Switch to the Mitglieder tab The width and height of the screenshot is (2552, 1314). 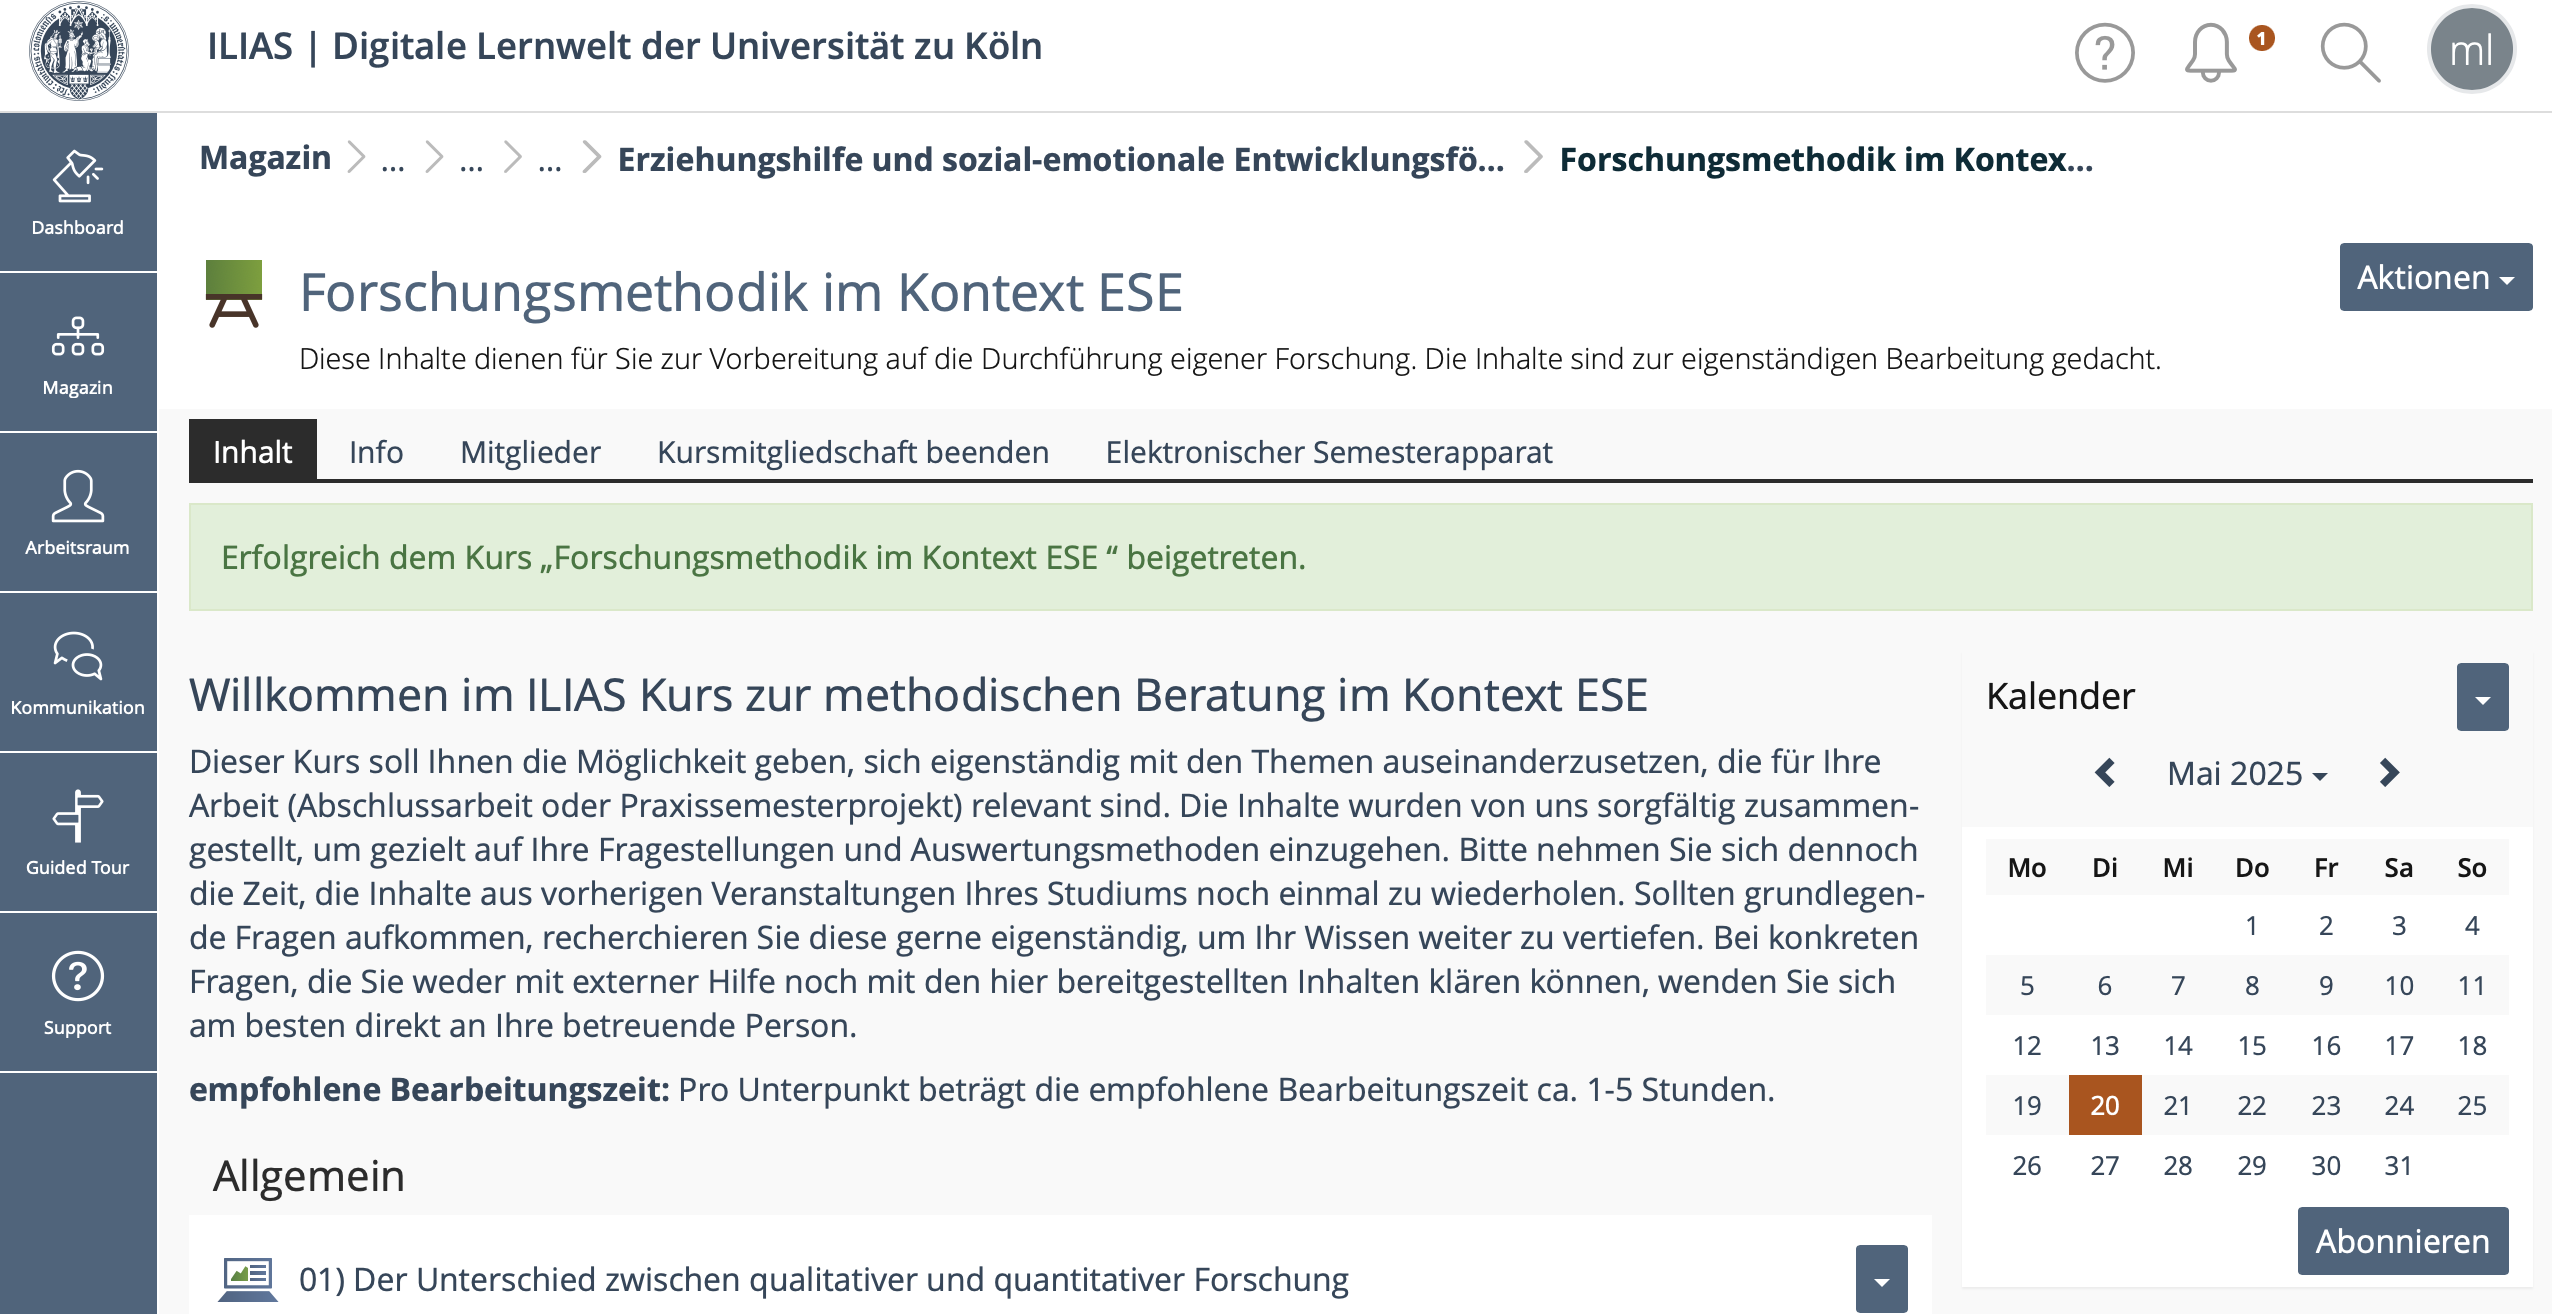(530, 452)
